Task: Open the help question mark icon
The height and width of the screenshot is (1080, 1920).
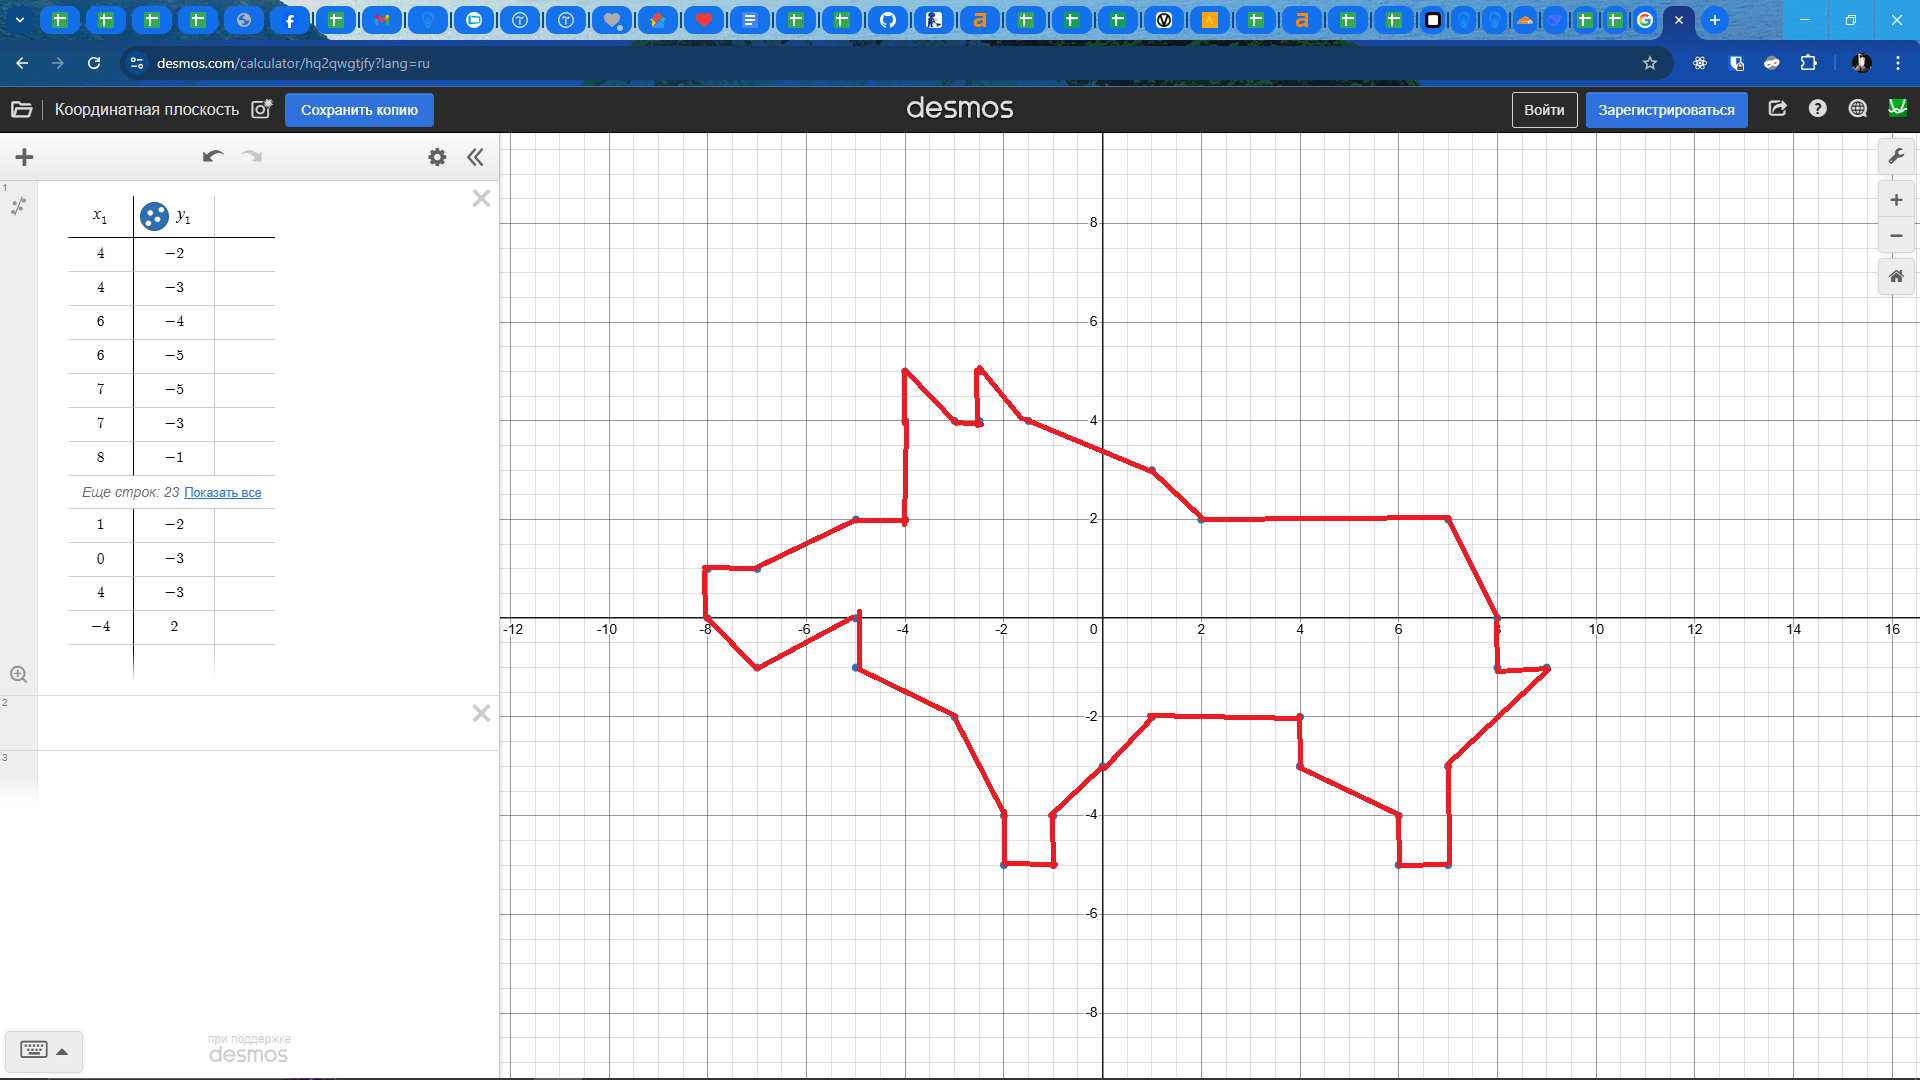Action: click(1817, 109)
